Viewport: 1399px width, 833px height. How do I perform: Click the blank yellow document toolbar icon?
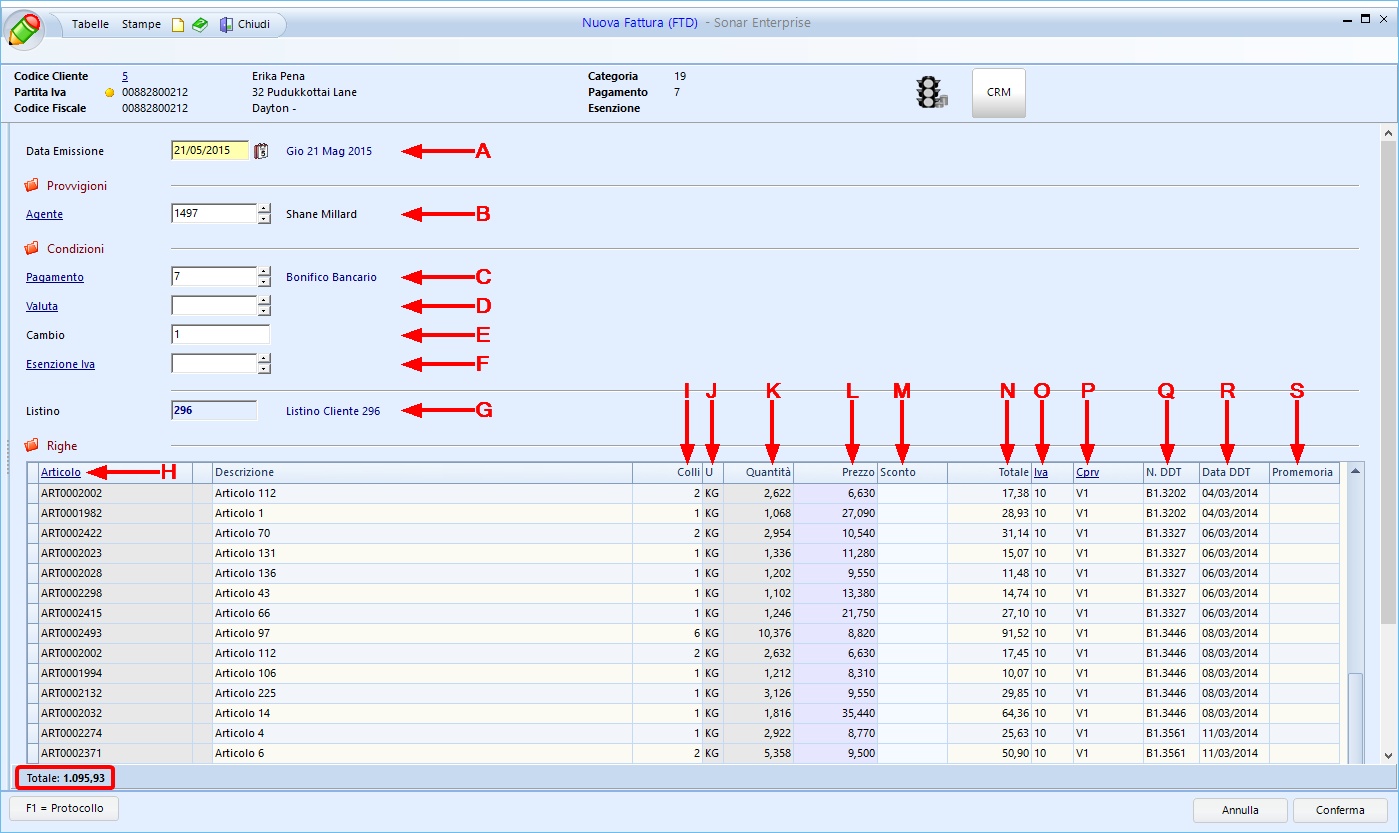click(x=178, y=25)
